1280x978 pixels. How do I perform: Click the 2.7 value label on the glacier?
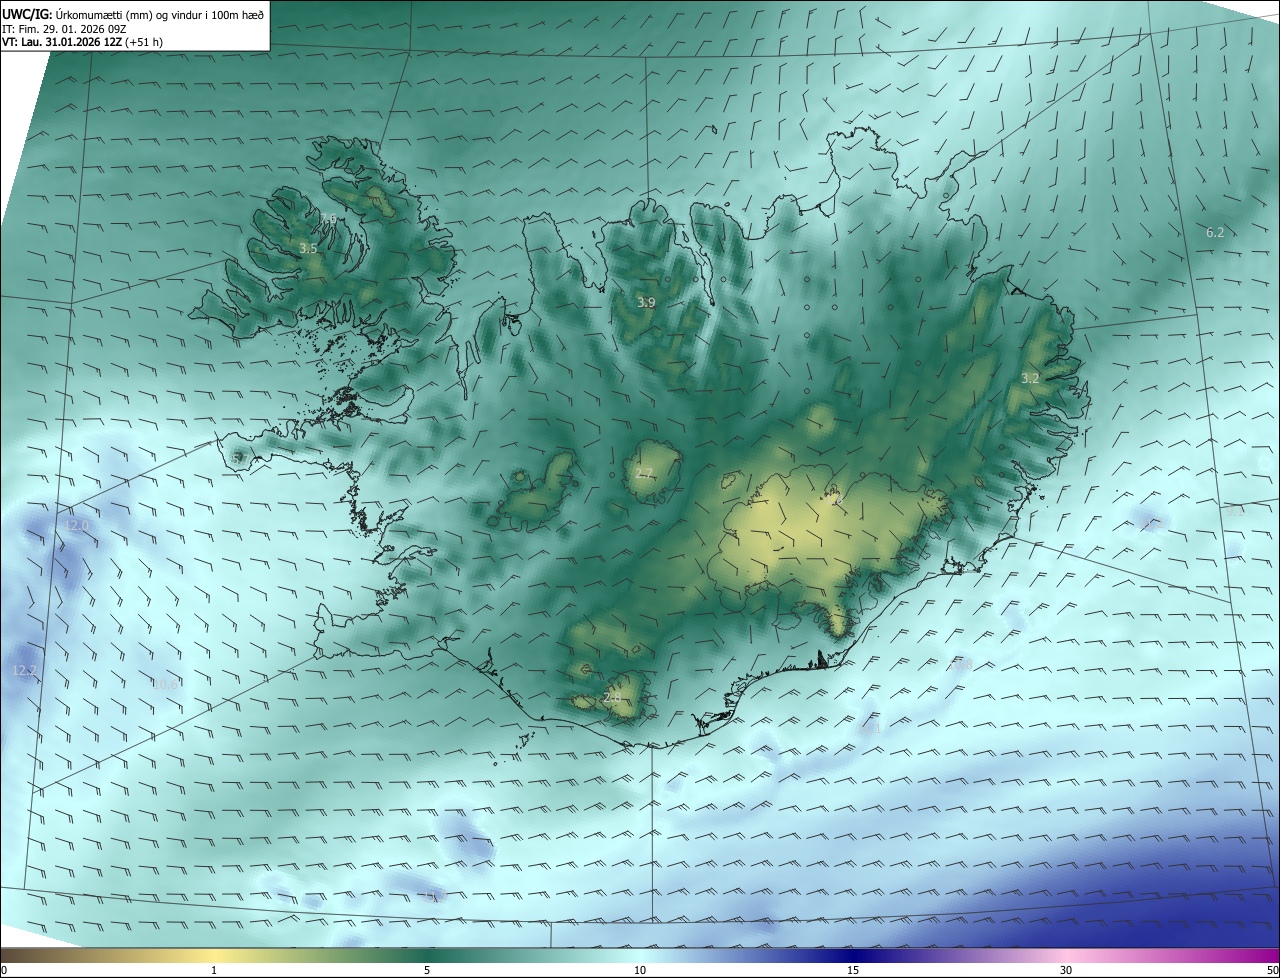pyautogui.click(x=644, y=473)
